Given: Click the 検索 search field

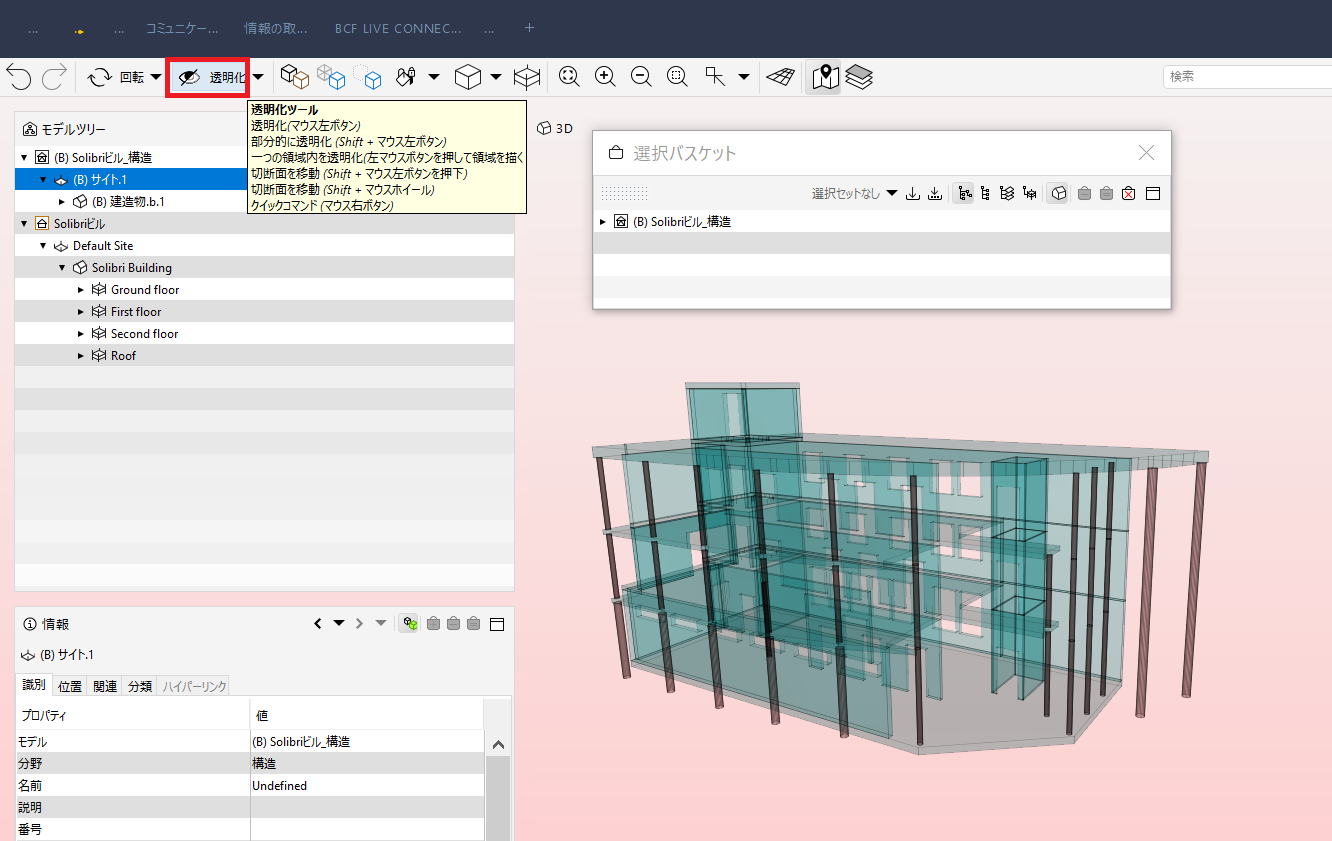Looking at the screenshot, I should 1248,76.
